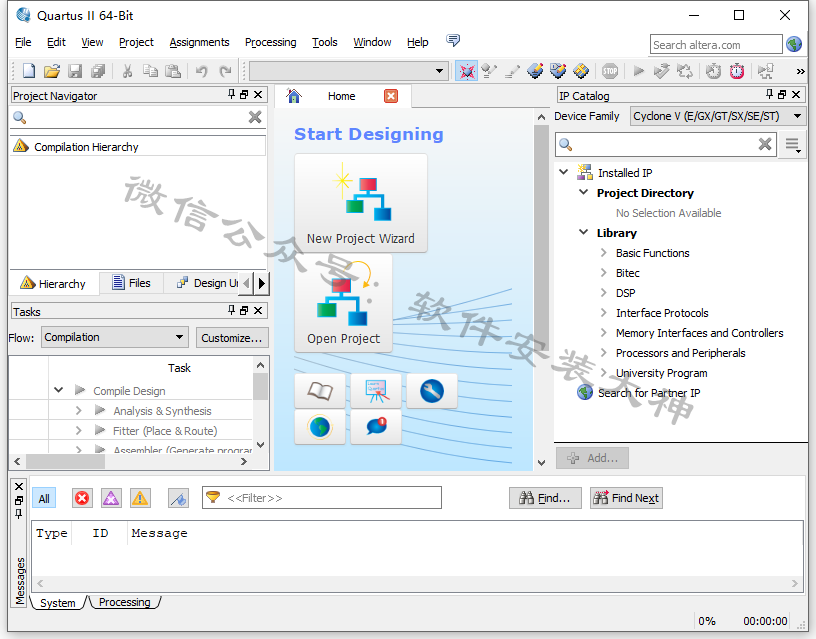The image size is (816, 639).
Task: Open the empty project dropdown in toolbar
Action: click(x=348, y=71)
